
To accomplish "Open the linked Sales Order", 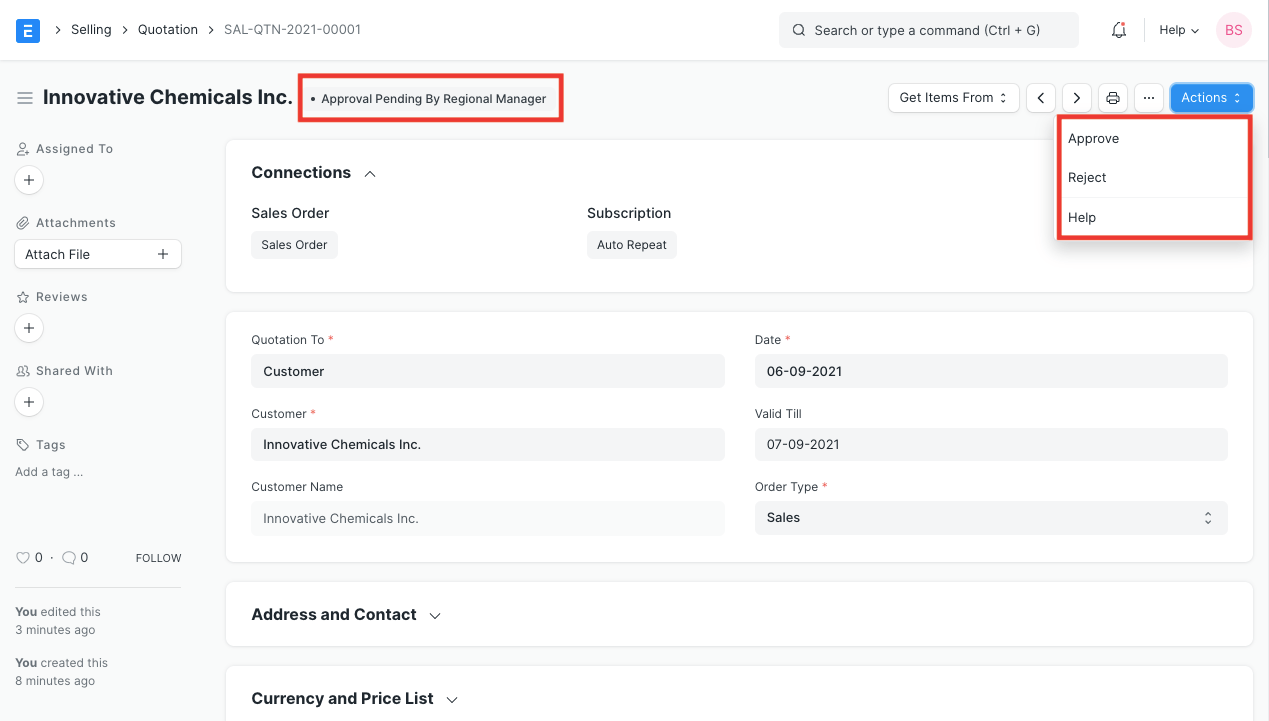I will click(x=293, y=244).
